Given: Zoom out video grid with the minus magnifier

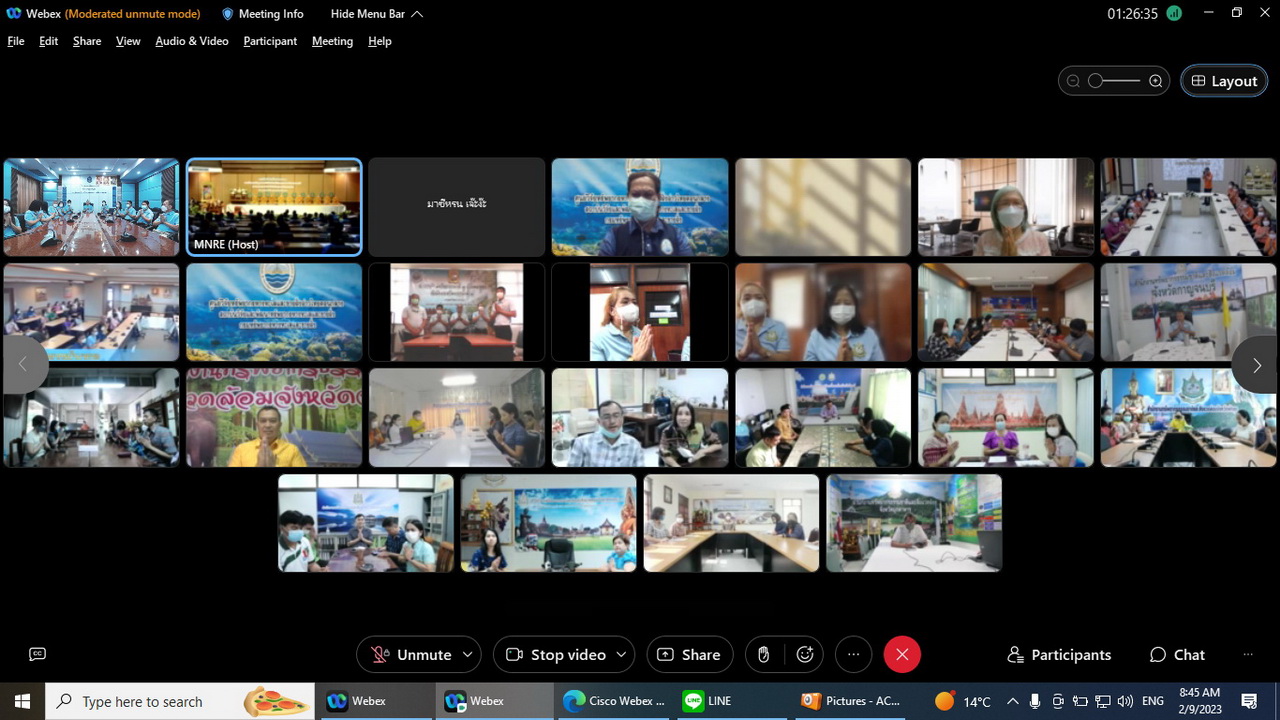Looking at the screenshot, I should coord(1073,81).
